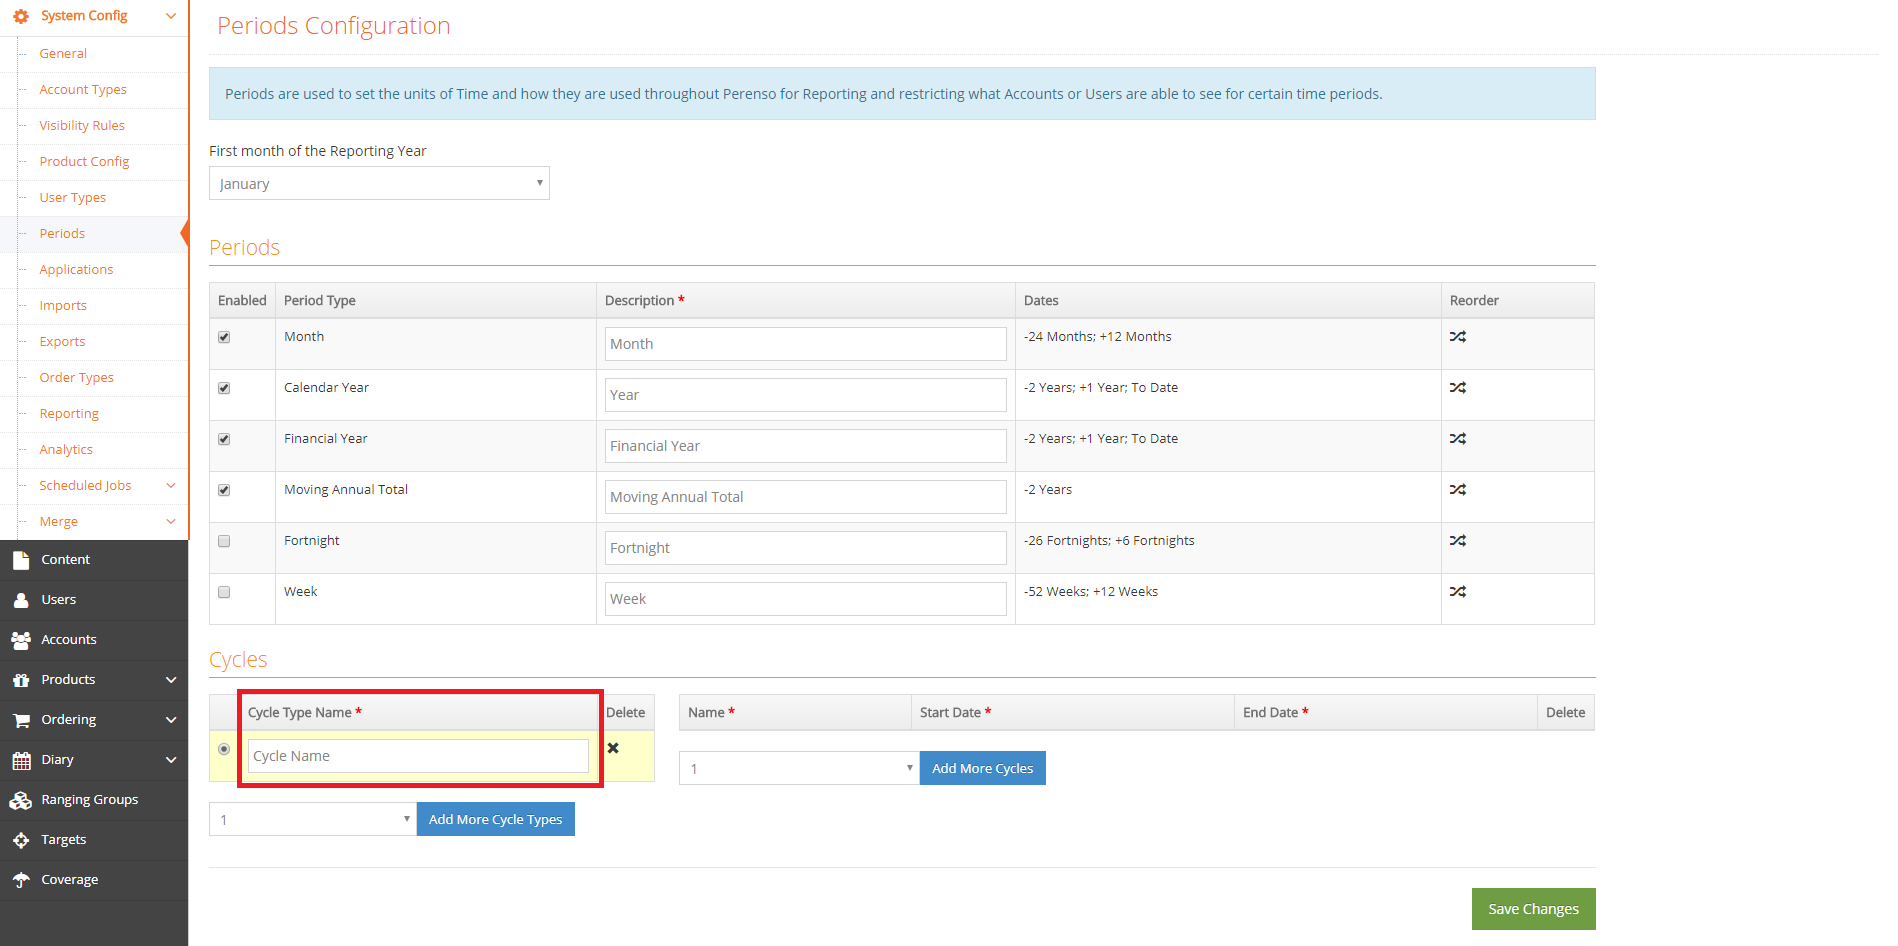1898x946 pixels.
Task: Collapse the System Config menu chevron
Action: [171, 16]
